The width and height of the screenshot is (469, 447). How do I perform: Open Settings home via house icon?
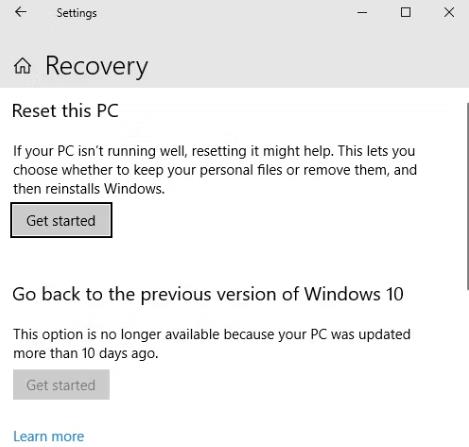pos(22,66)
